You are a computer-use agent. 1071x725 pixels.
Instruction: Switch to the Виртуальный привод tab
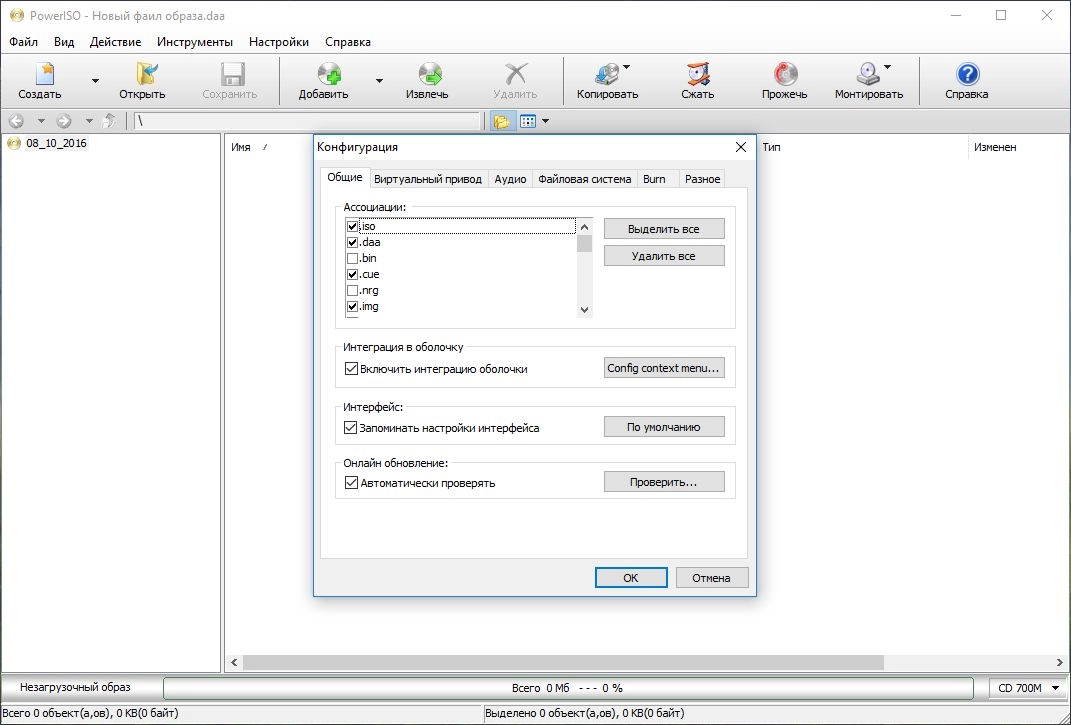428,179
